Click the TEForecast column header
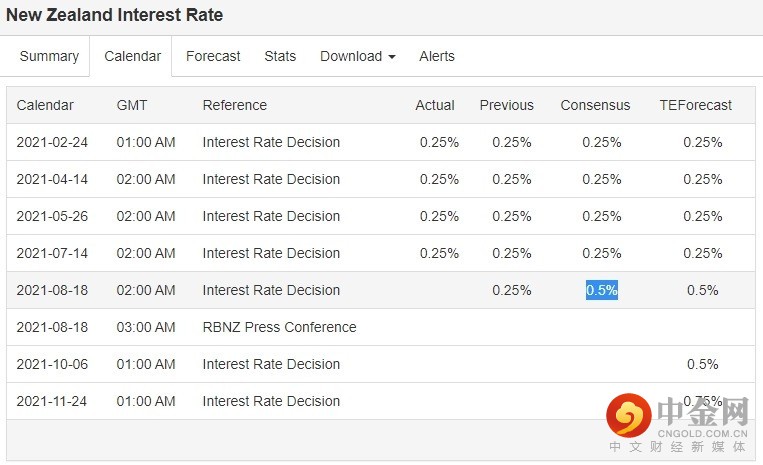763x465 pixels. click(695, 105)
